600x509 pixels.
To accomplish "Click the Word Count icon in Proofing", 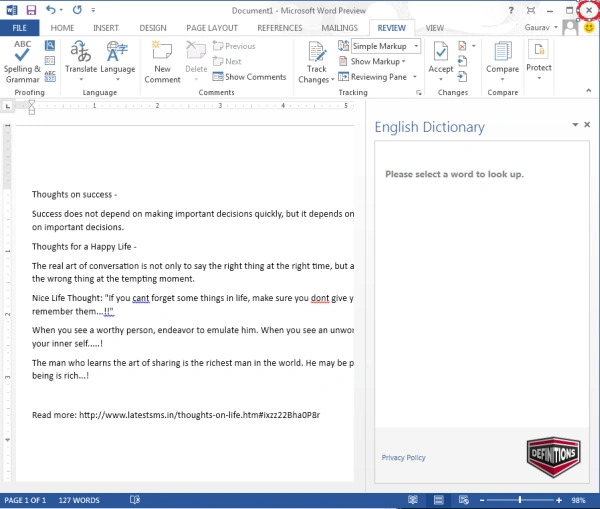I will click(50, 76).
